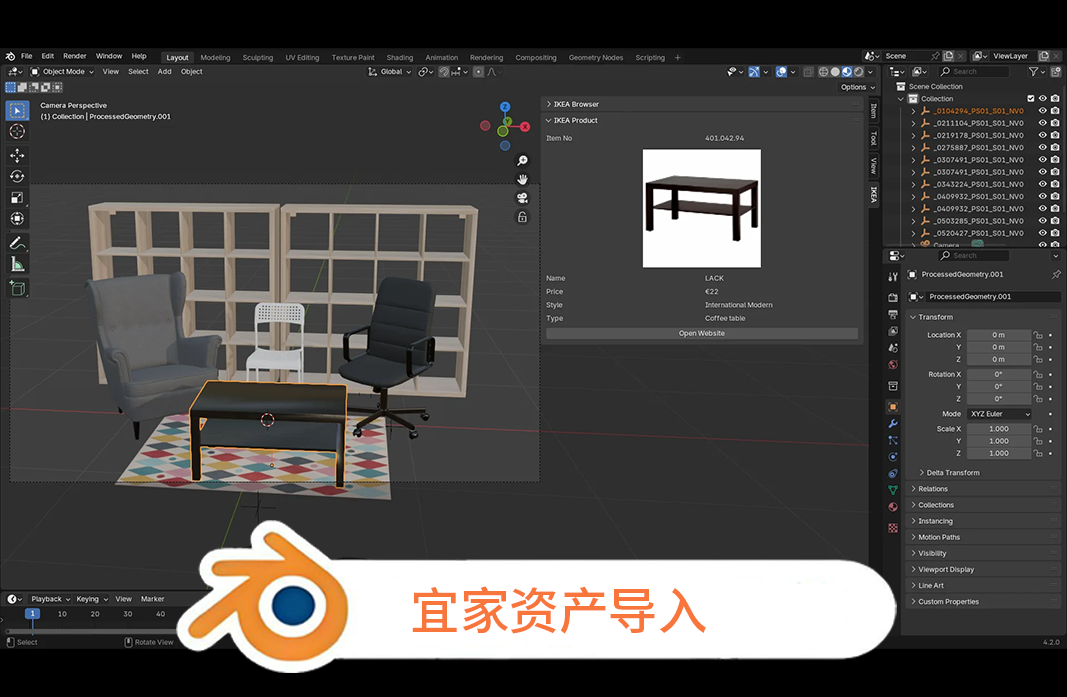Open the viewport Options dropdown

(x=857, y=87)
